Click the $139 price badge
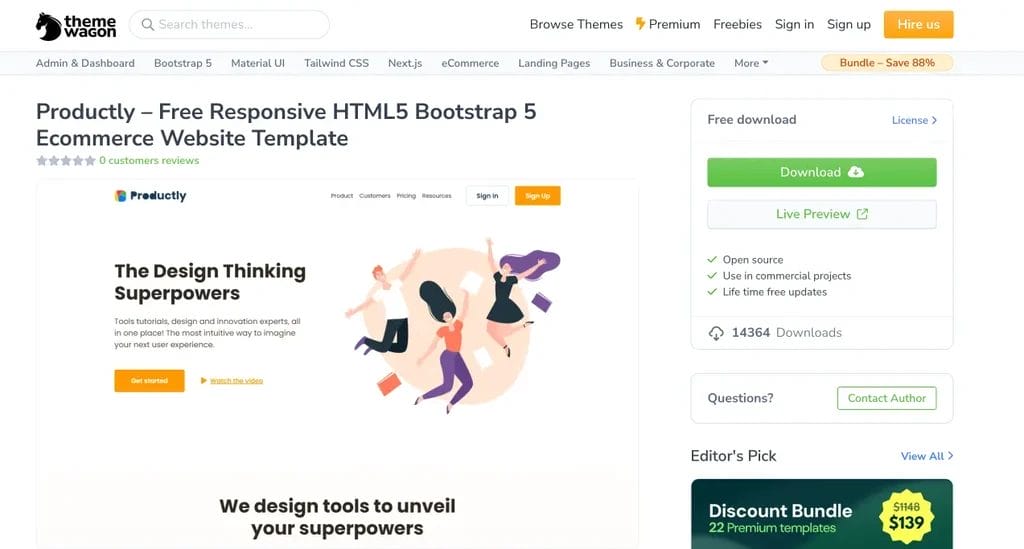This screenshot has width=1024, height=549. point(906,516)
